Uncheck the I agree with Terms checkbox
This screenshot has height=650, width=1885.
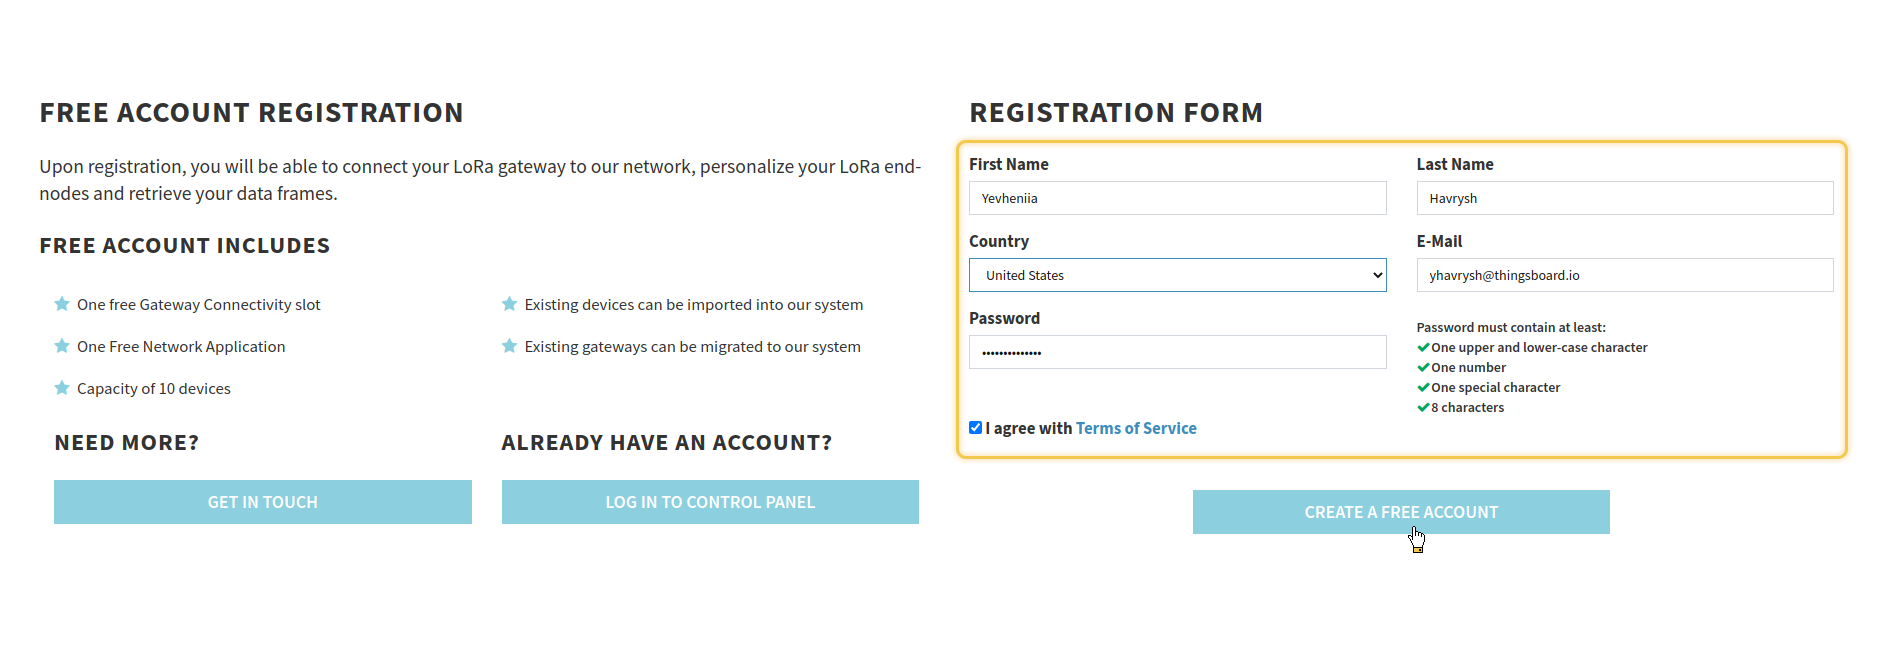[976, 428]
